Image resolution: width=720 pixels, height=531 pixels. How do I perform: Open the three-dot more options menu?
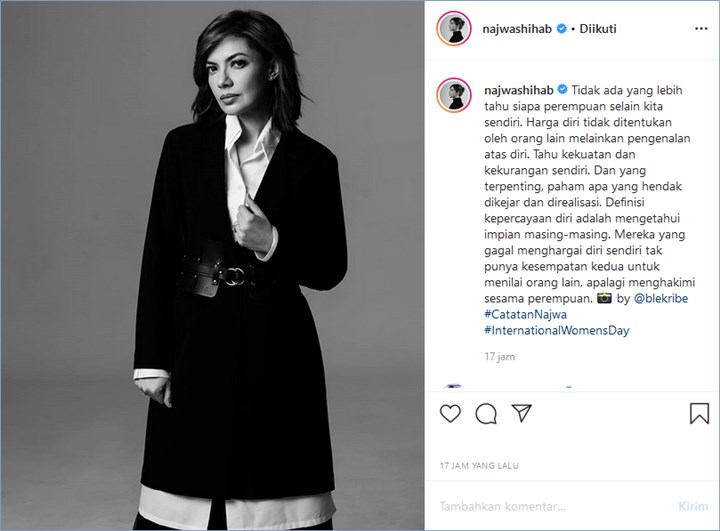tap(701, 28)
